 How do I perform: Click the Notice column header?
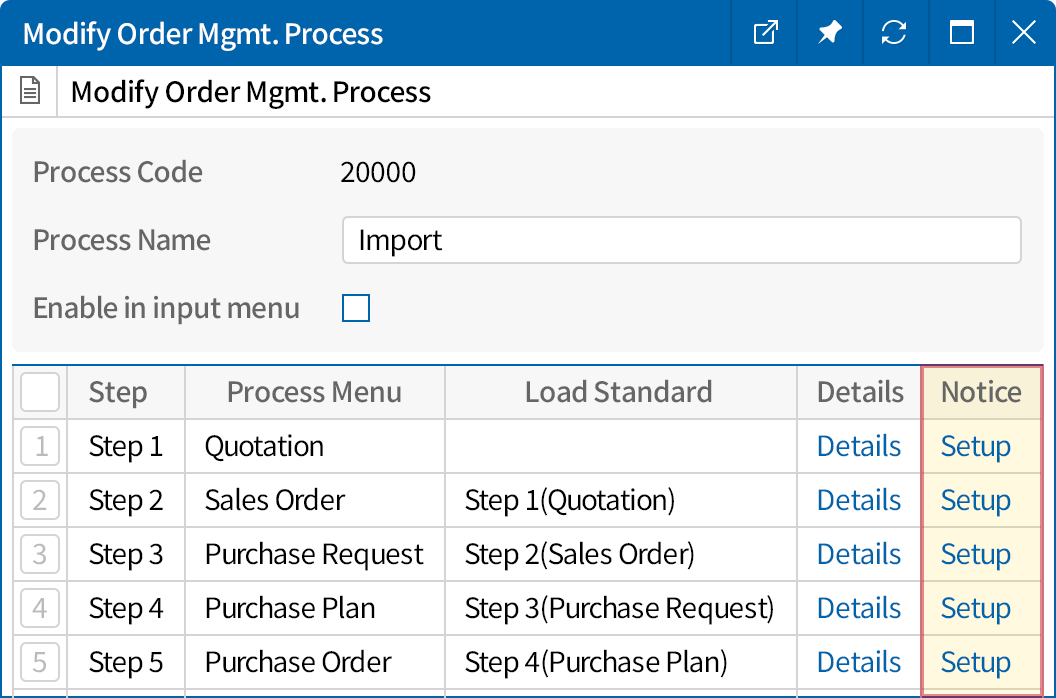[x=981, y=392]
